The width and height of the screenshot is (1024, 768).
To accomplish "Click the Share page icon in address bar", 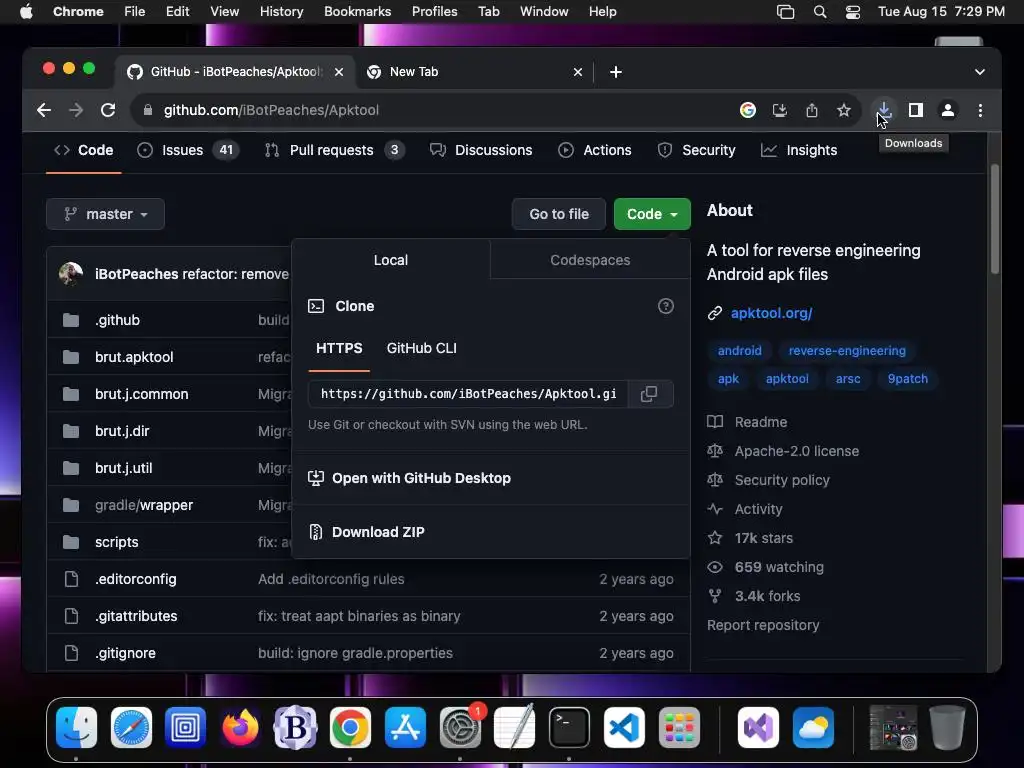I will coord(812,110).
